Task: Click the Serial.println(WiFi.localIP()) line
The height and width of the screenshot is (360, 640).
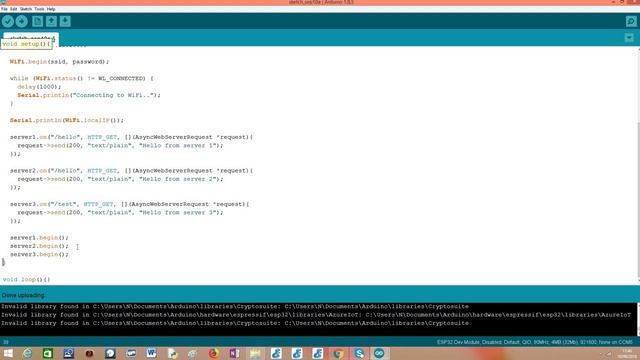Action: 67,120
